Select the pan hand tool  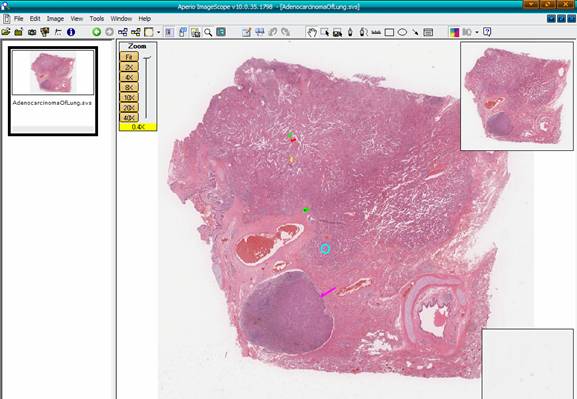coord(312,32)
